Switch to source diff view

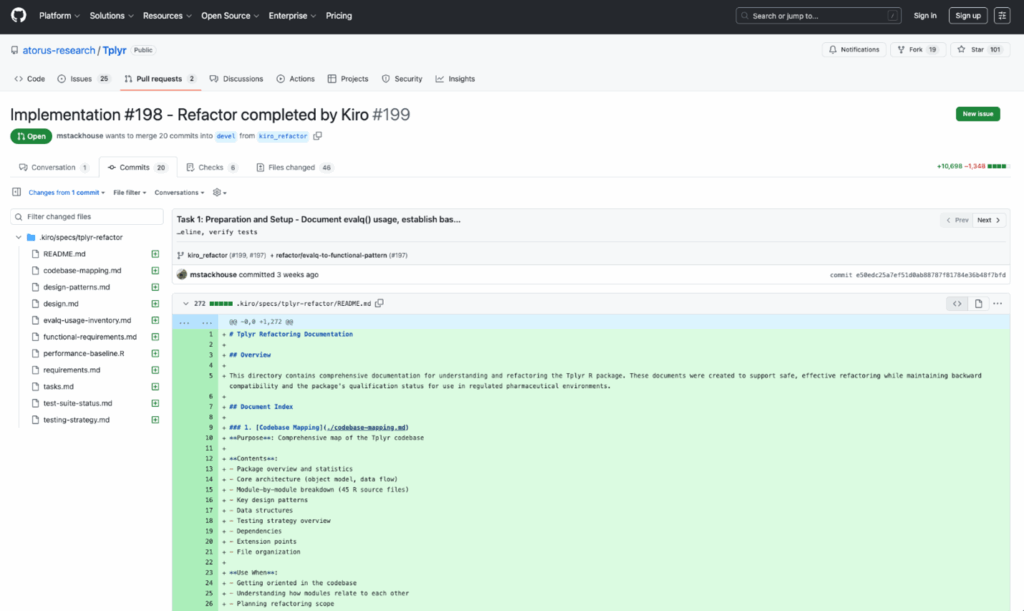click(957, 303)
